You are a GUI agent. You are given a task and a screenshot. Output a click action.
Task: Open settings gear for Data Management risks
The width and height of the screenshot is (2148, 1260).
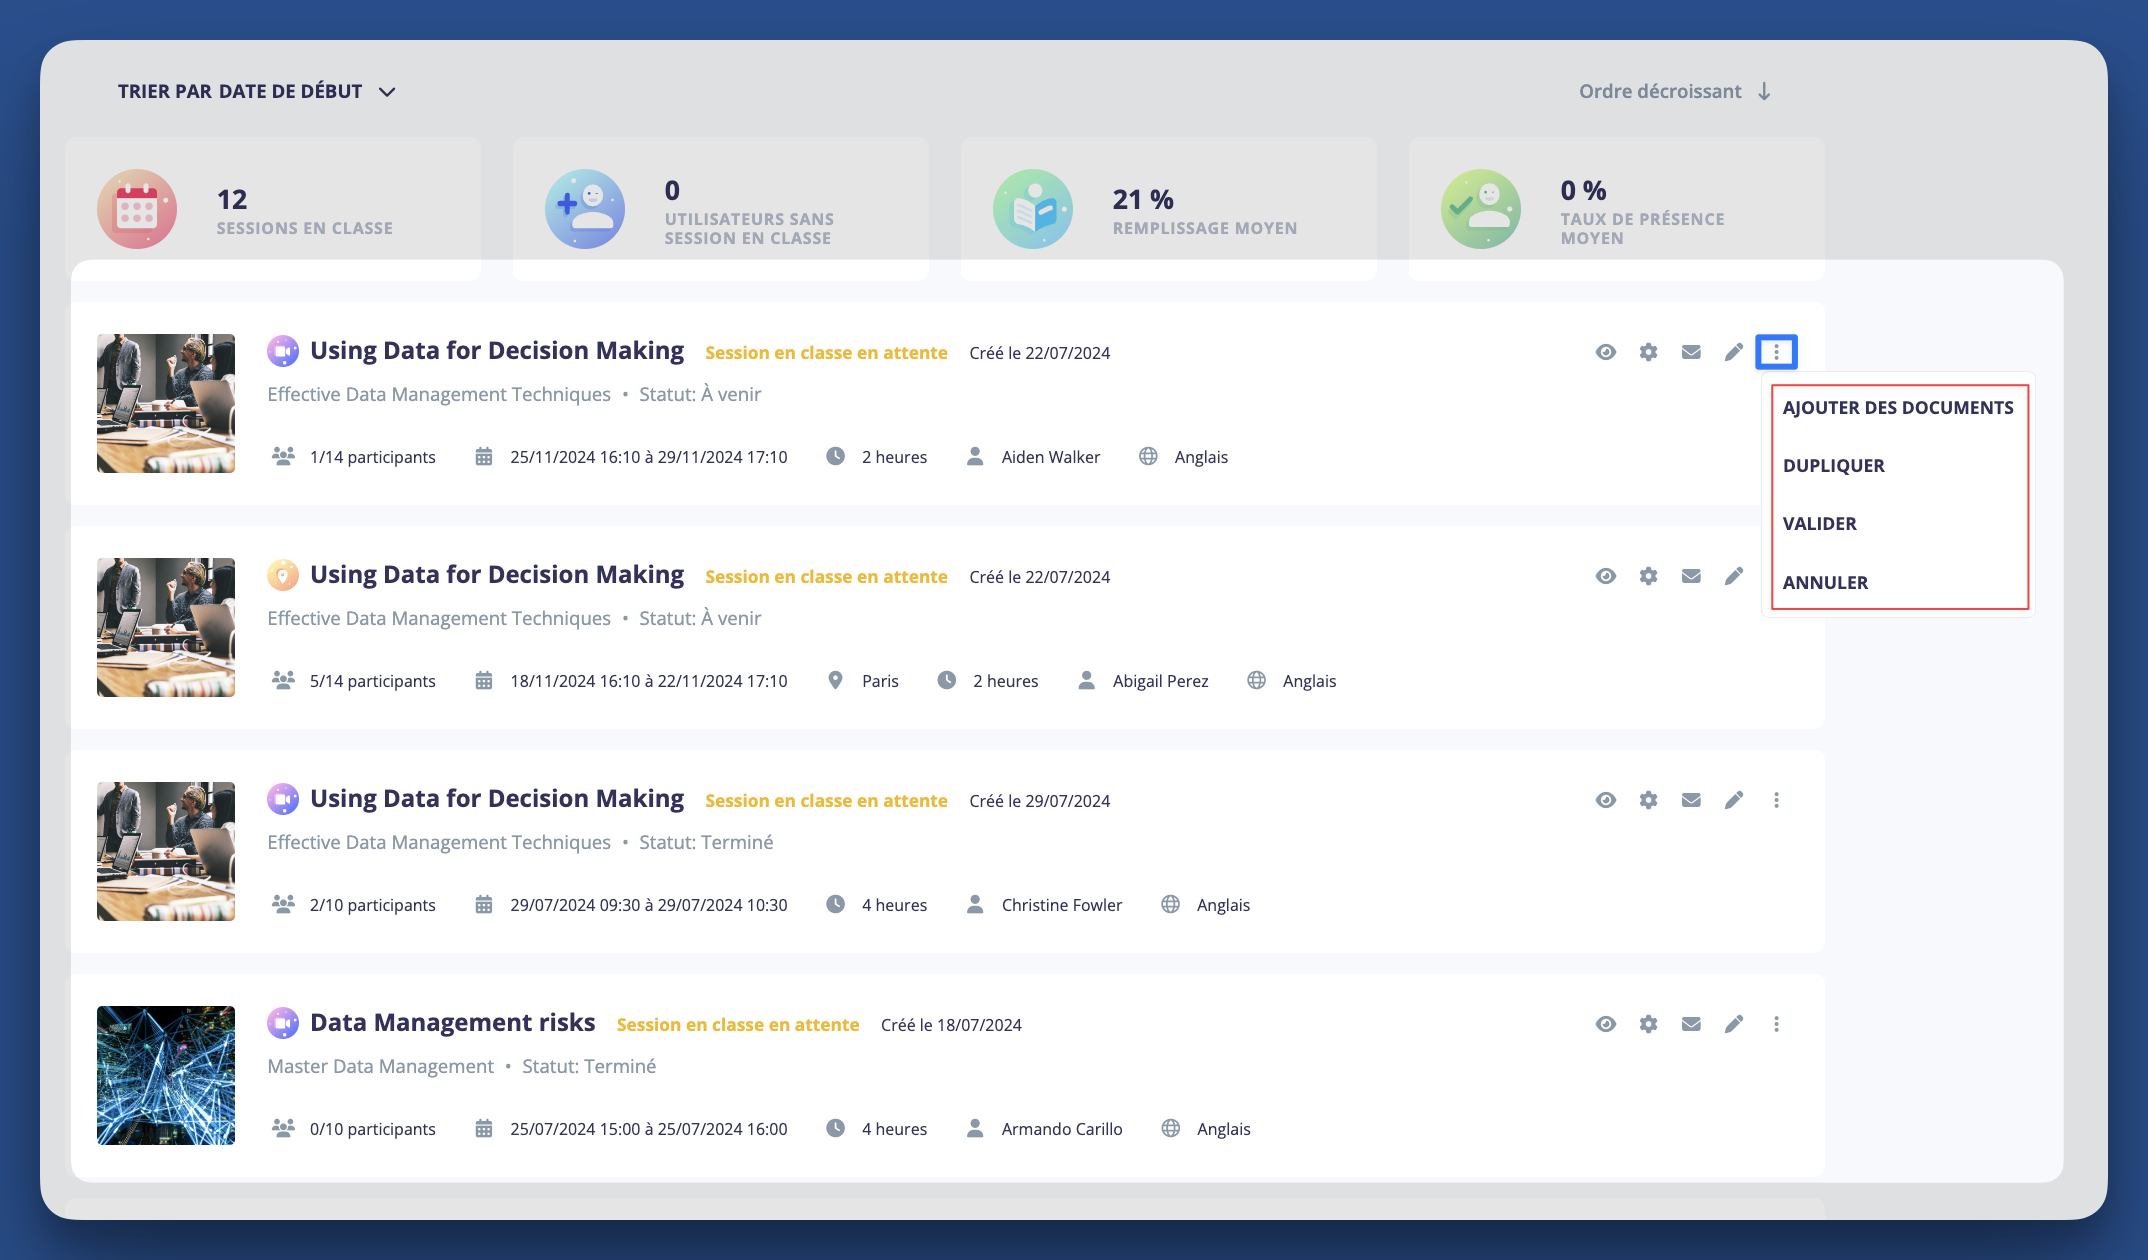(1648, 1024)
